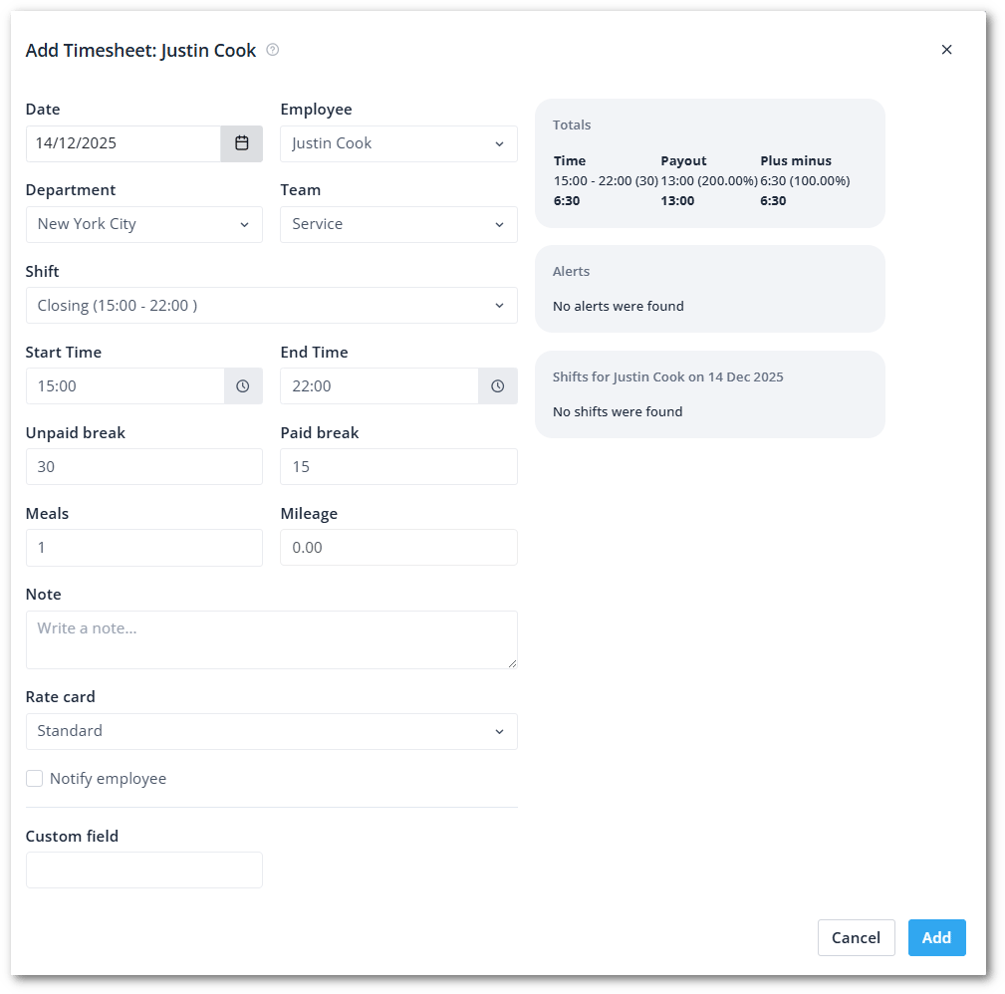This screenshot has width=1005, height=994.
Task: Click the help question mark icon
Action: 272,50
